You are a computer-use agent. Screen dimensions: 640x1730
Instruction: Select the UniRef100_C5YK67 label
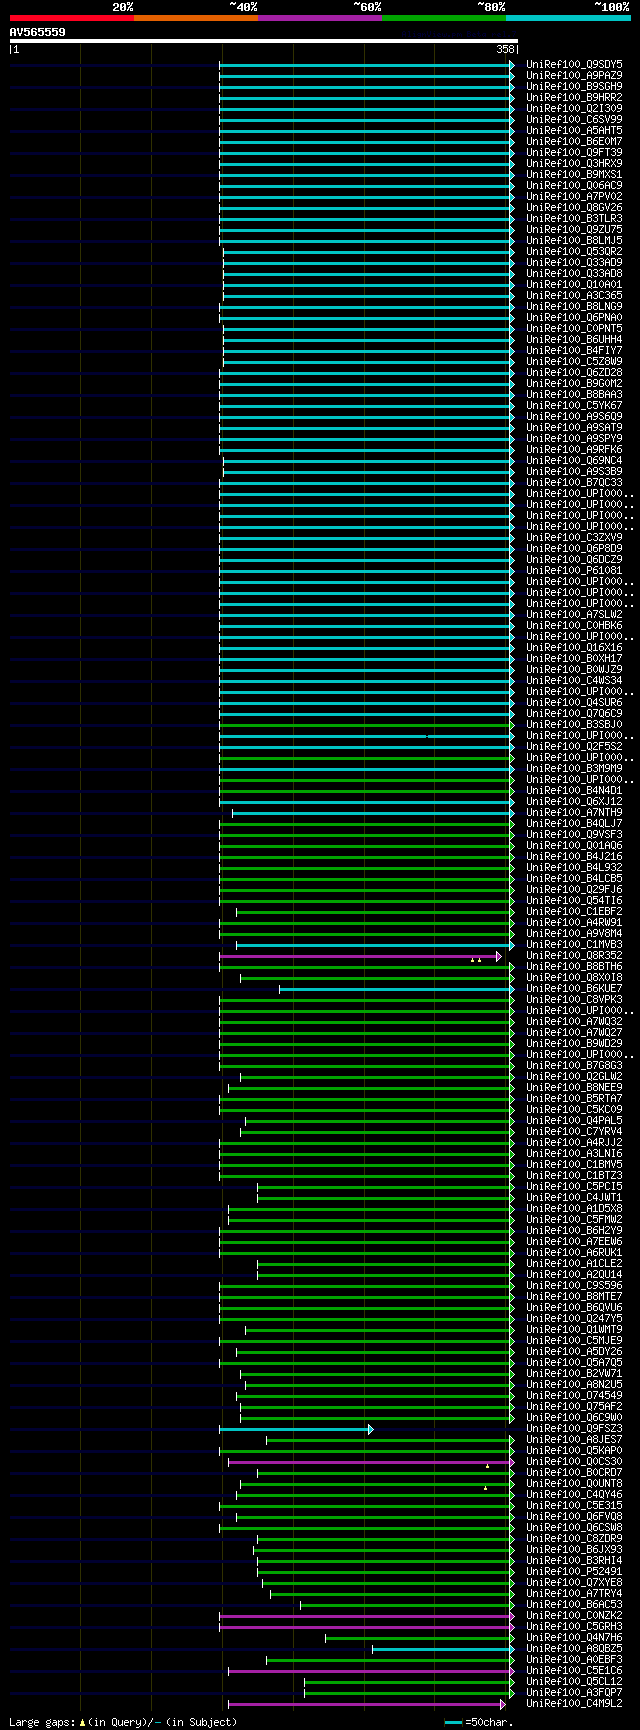point(574,405)
